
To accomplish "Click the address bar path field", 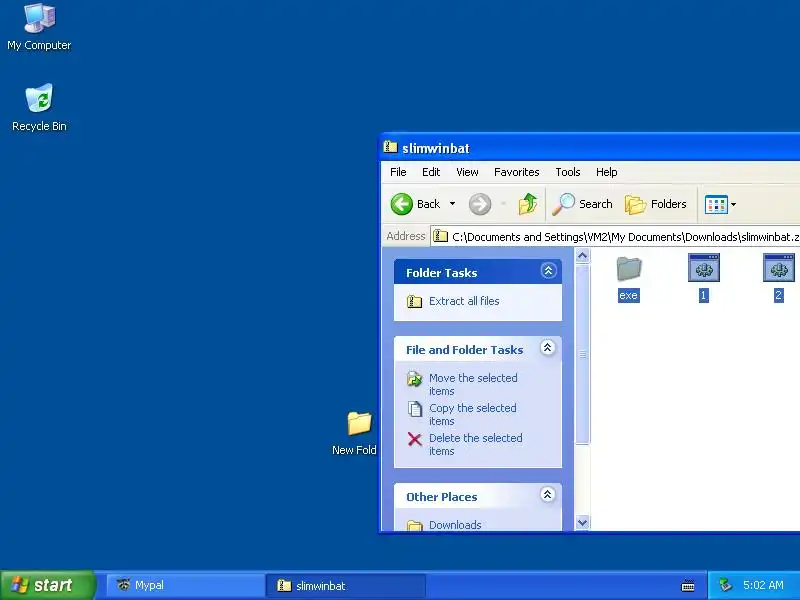I will [615, 237].
